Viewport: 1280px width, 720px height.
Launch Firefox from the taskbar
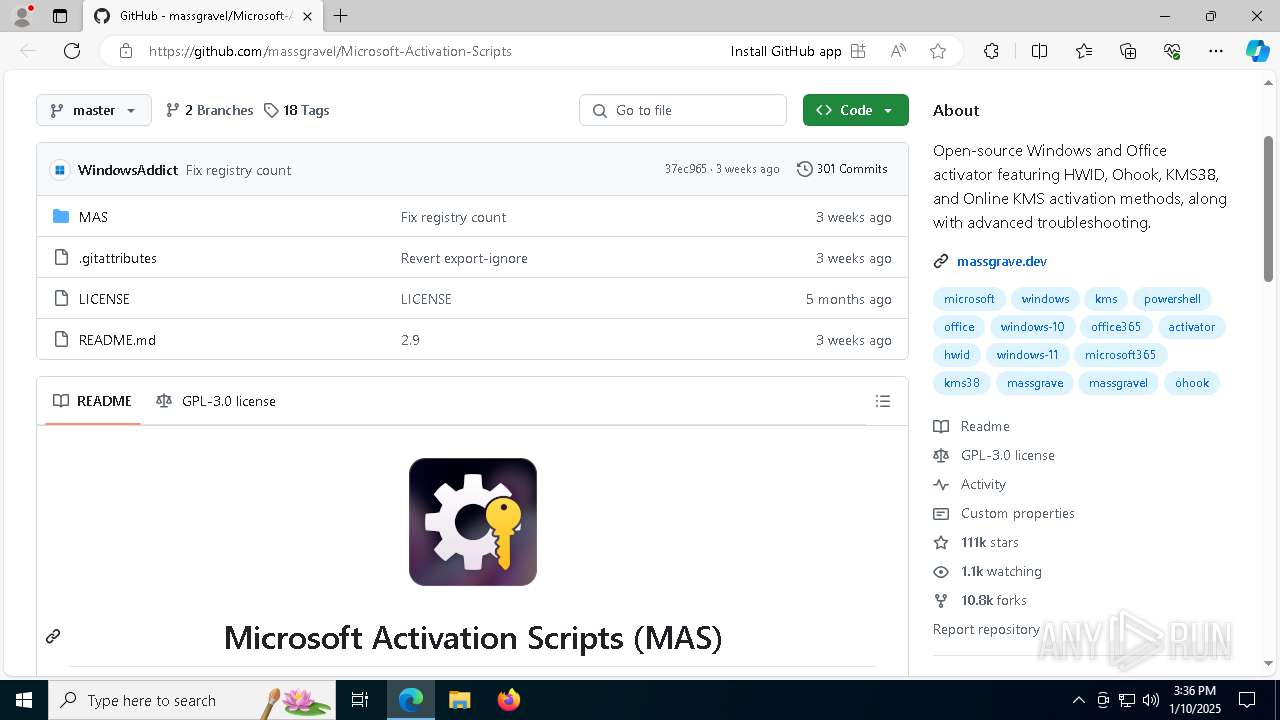[x=509, y=700]
